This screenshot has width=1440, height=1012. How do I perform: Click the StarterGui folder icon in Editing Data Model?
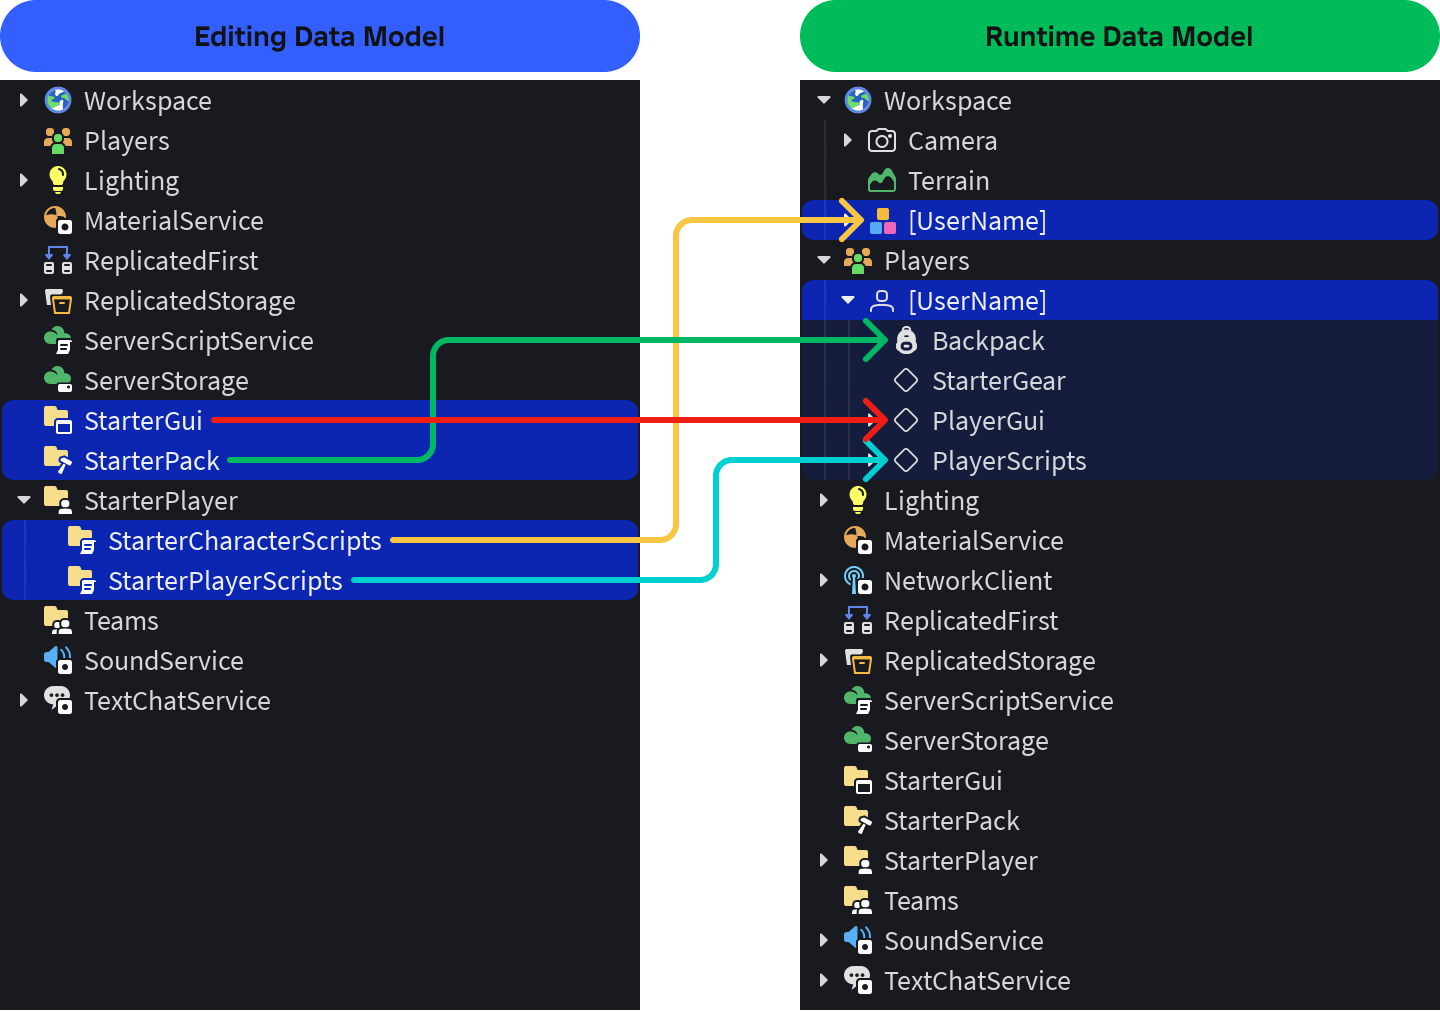point(58,420)
